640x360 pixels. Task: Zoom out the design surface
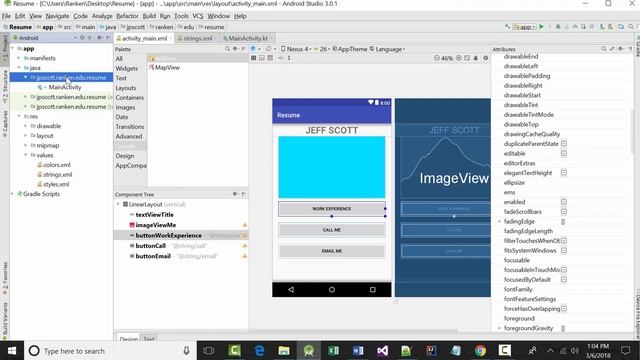[437, 58]
